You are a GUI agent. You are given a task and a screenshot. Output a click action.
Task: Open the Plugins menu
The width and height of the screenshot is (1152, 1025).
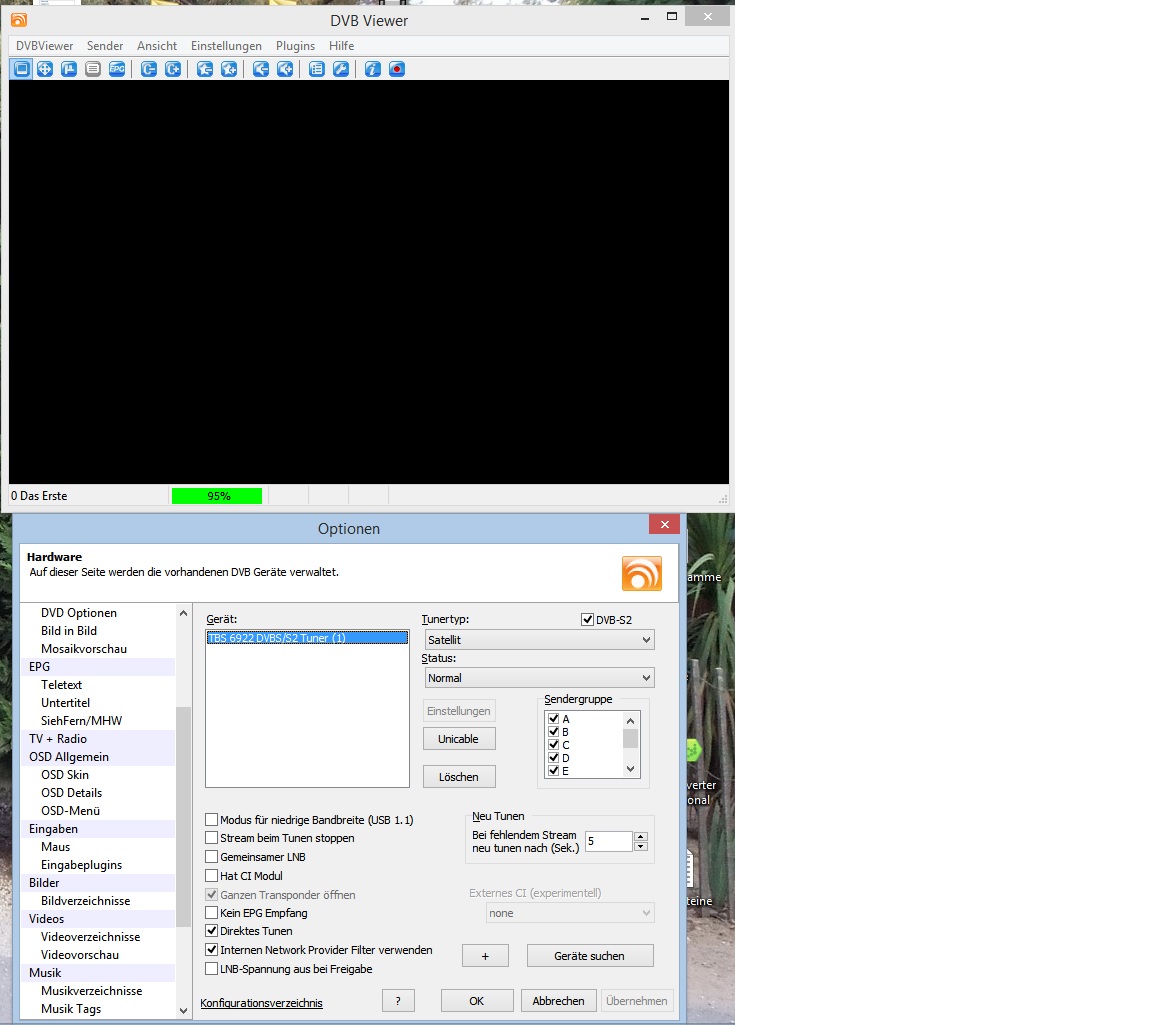click(x=295, y=46)
